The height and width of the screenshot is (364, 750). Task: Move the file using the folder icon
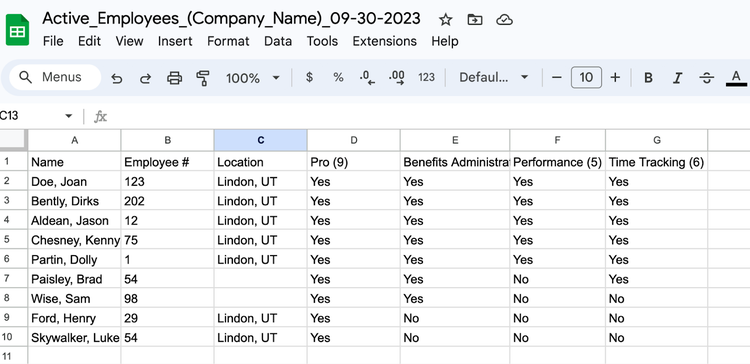point(474,20)
